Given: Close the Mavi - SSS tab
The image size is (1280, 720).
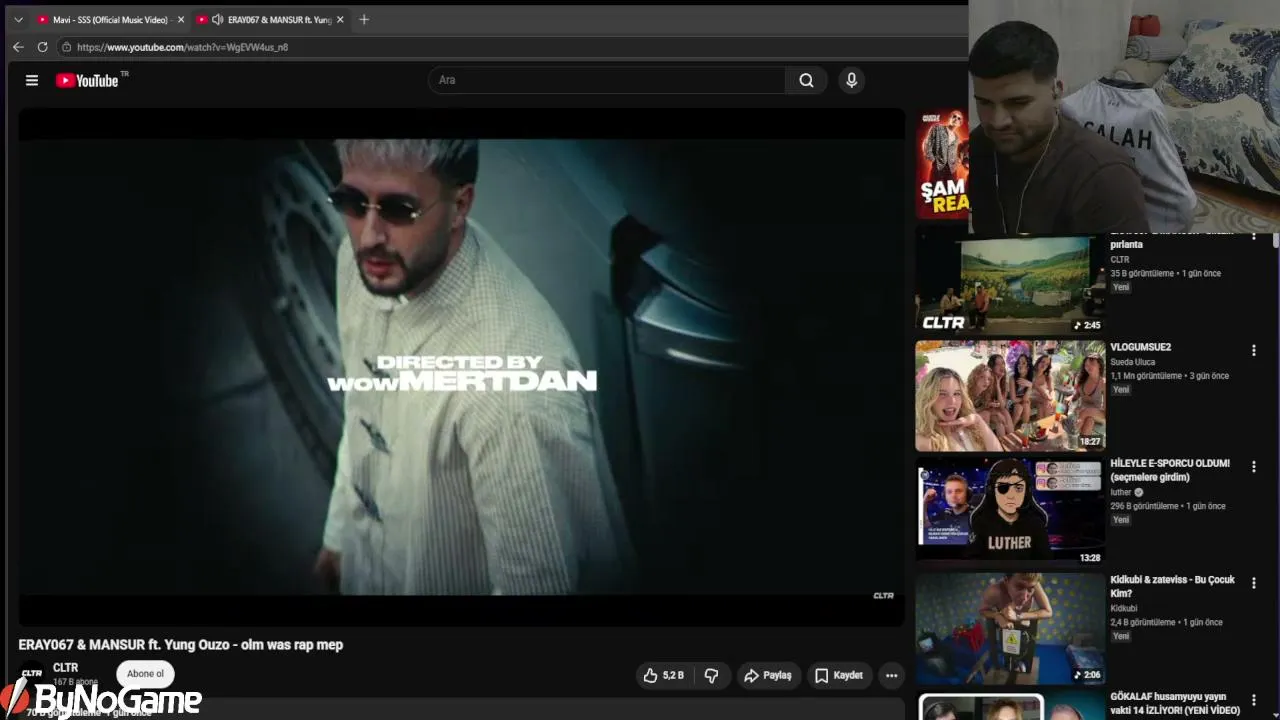Looking at the screenshot, I should [181, 19].
